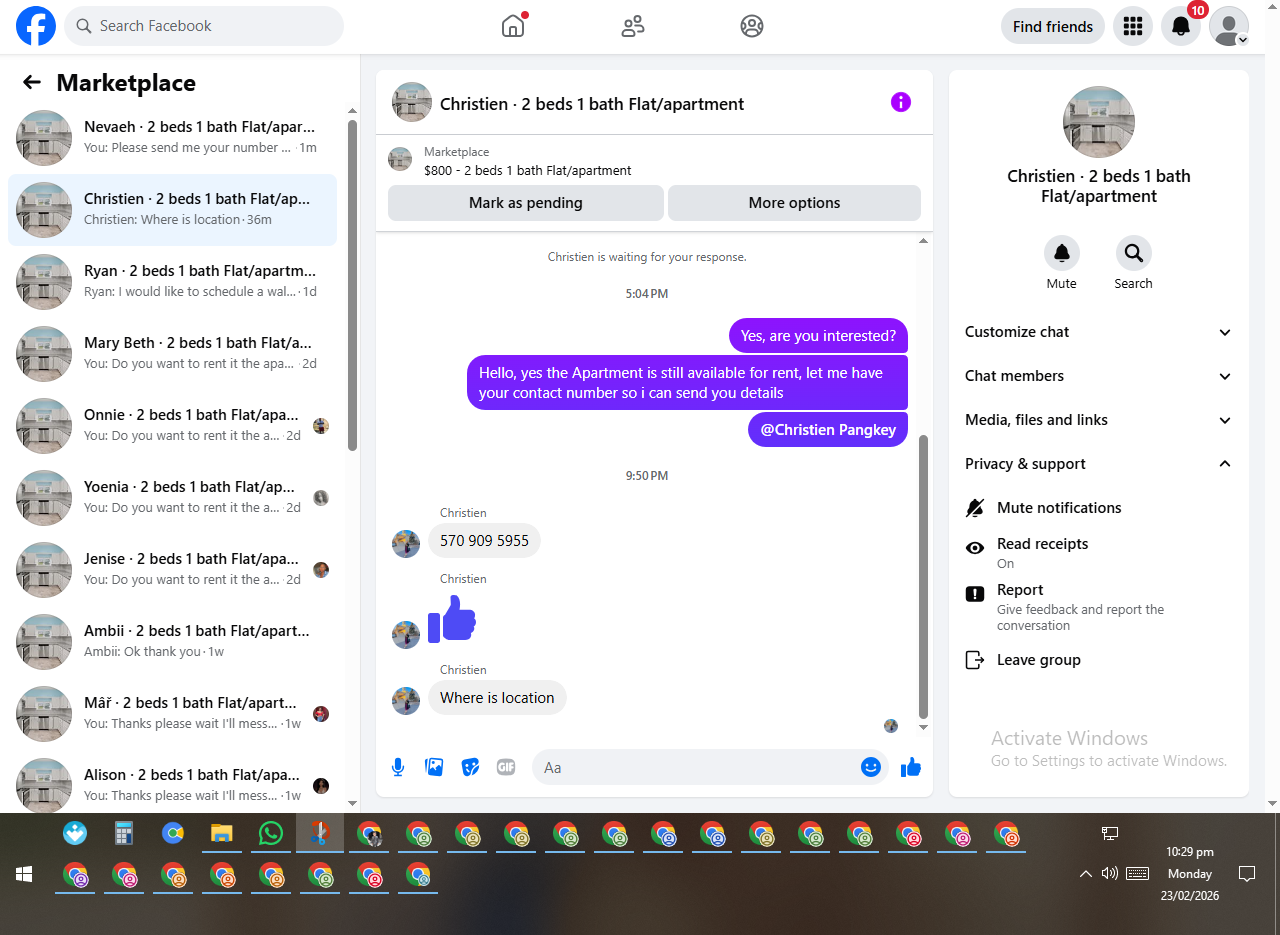Open the Onnie conversation
The image size is (1280, 935).
coord(172,426)
